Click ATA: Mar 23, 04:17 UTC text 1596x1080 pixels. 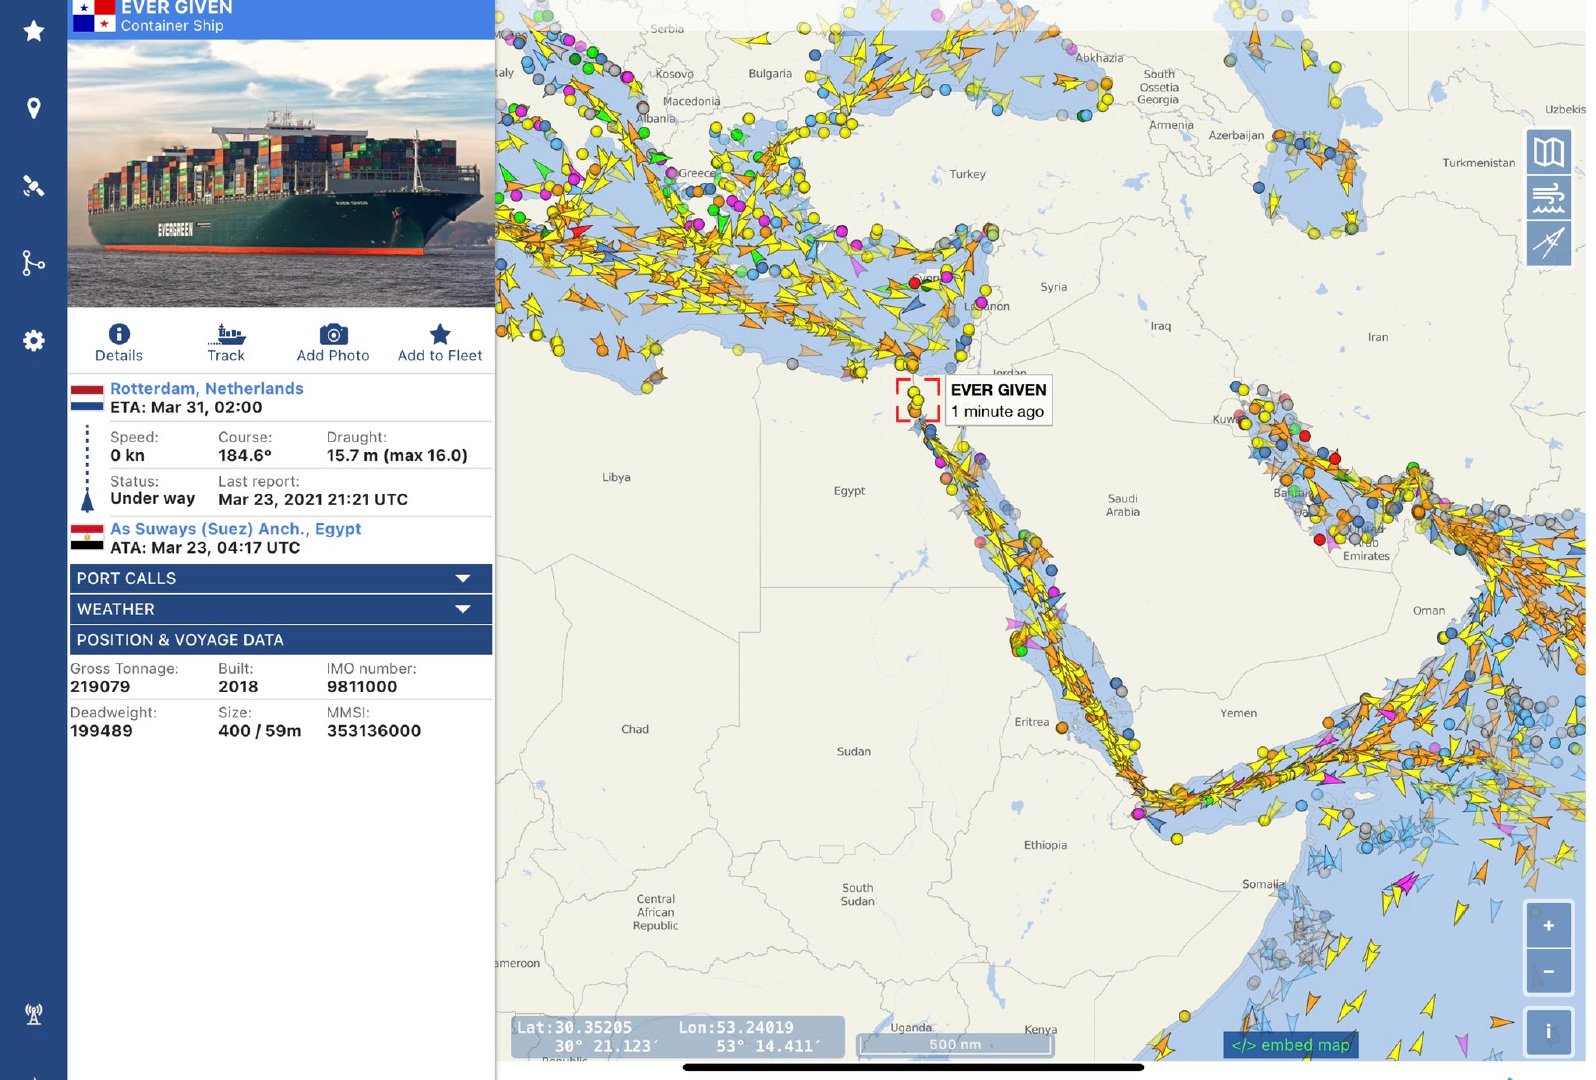(x=205, y=547)
